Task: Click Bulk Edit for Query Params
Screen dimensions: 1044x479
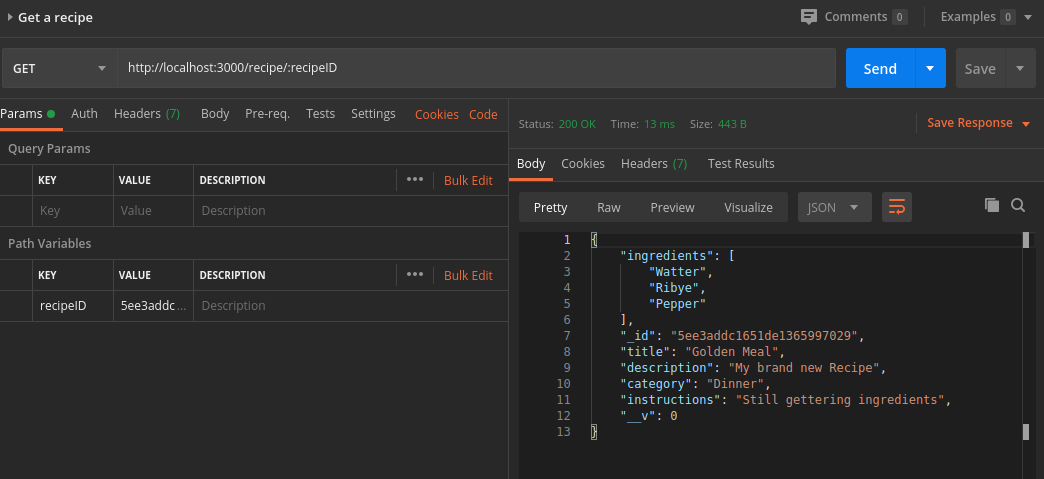Action: (x=469, y=181)
